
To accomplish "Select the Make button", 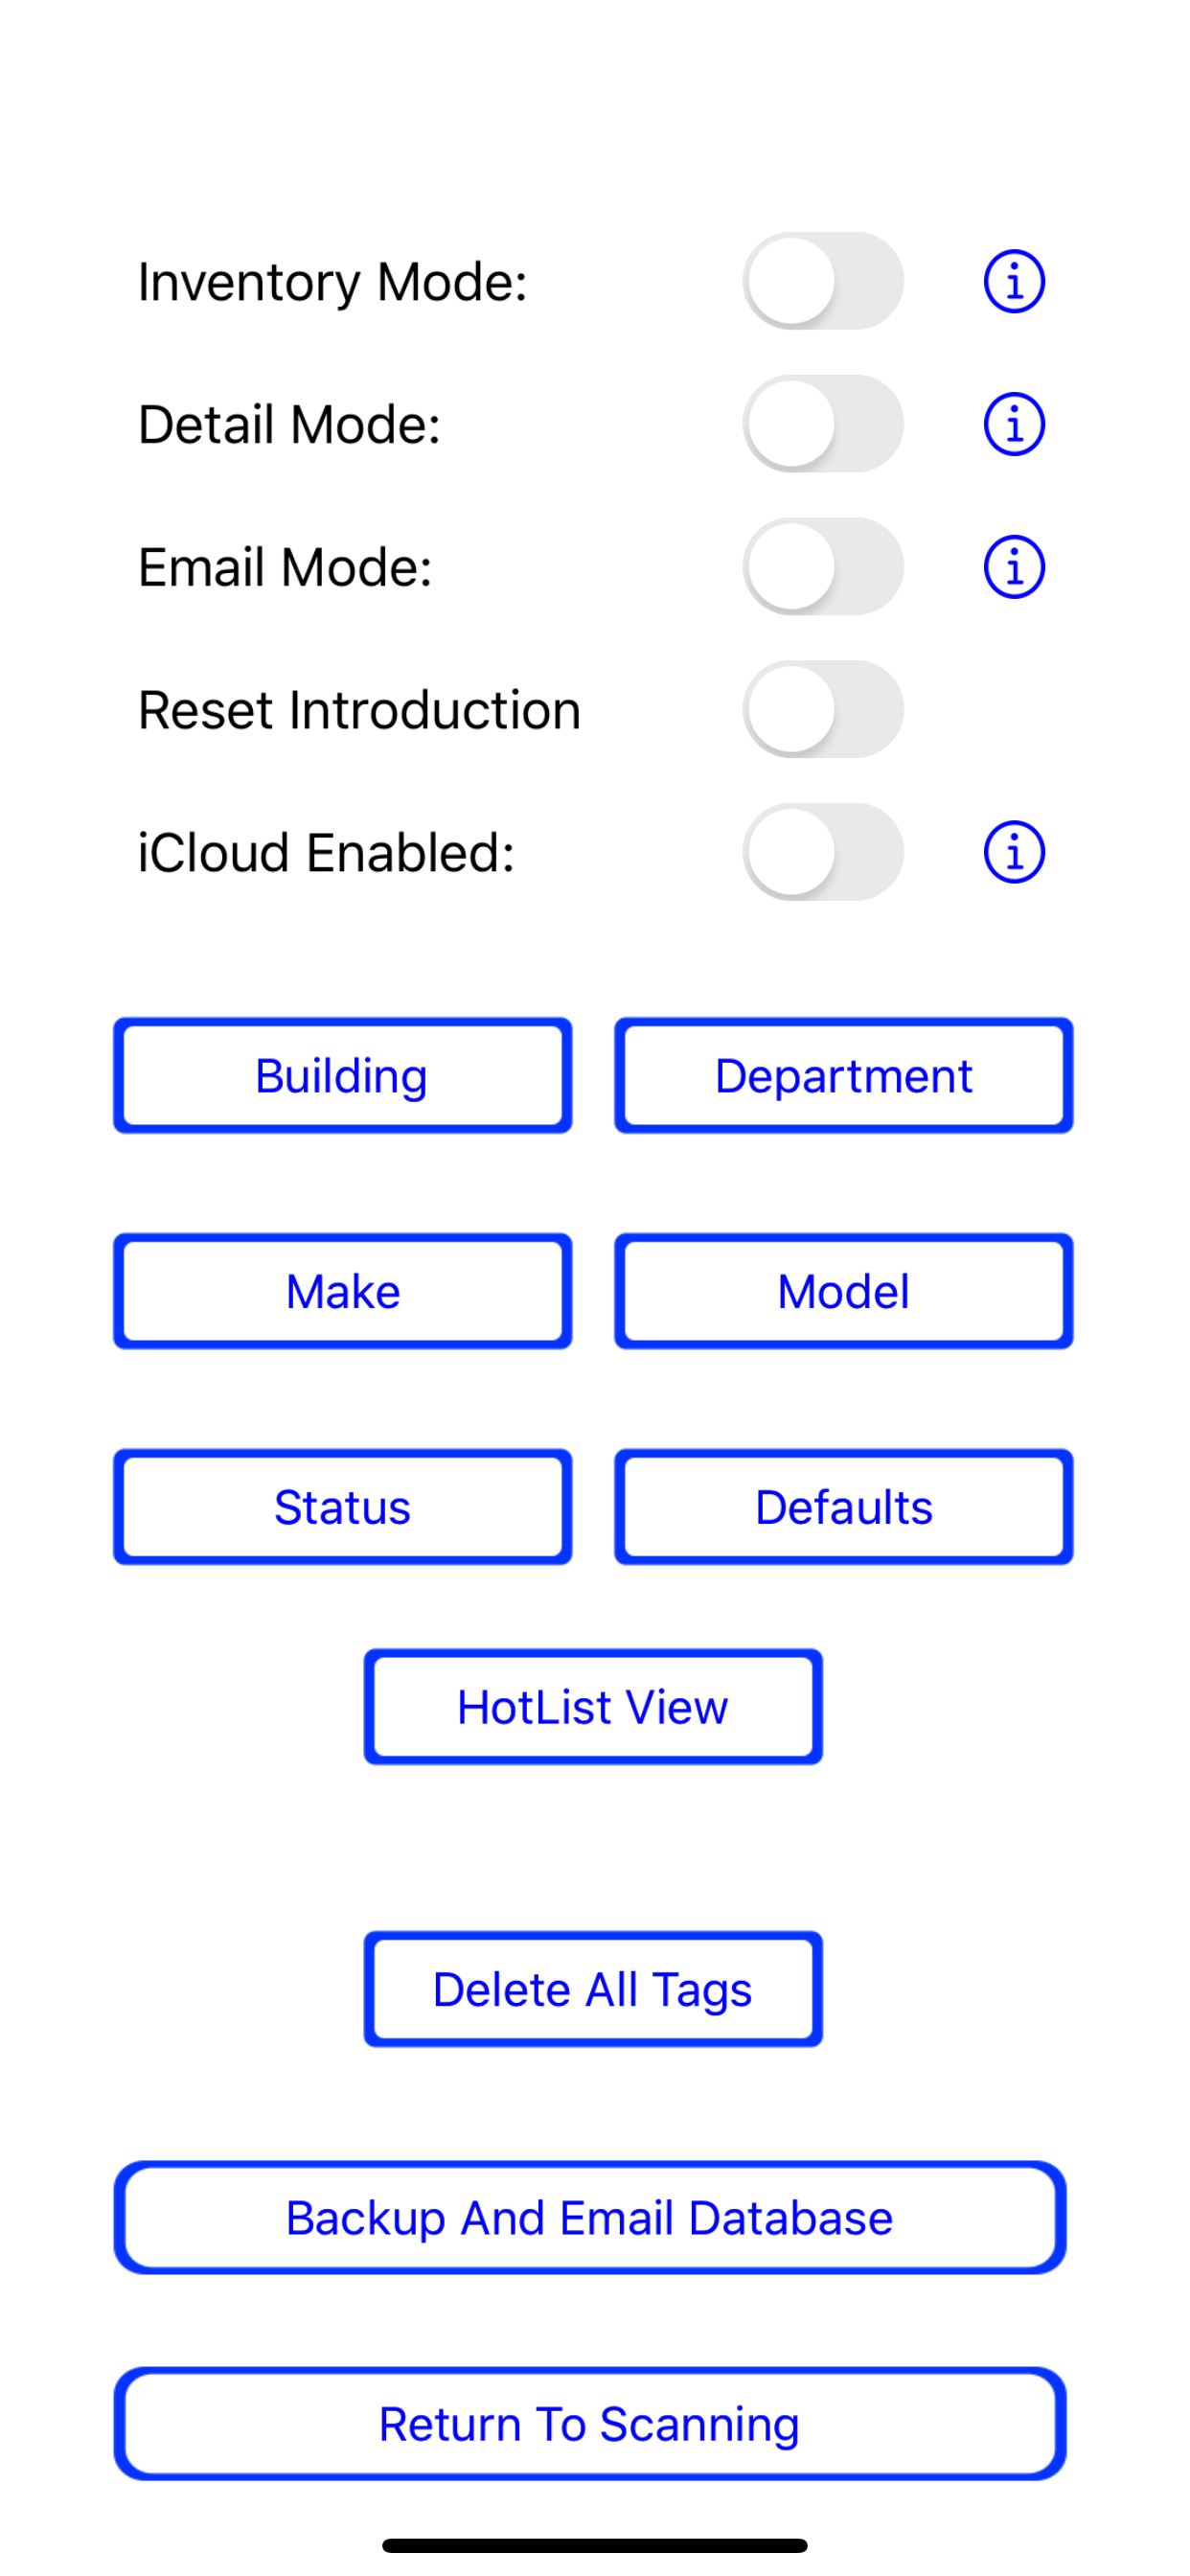I will 343,1291.
